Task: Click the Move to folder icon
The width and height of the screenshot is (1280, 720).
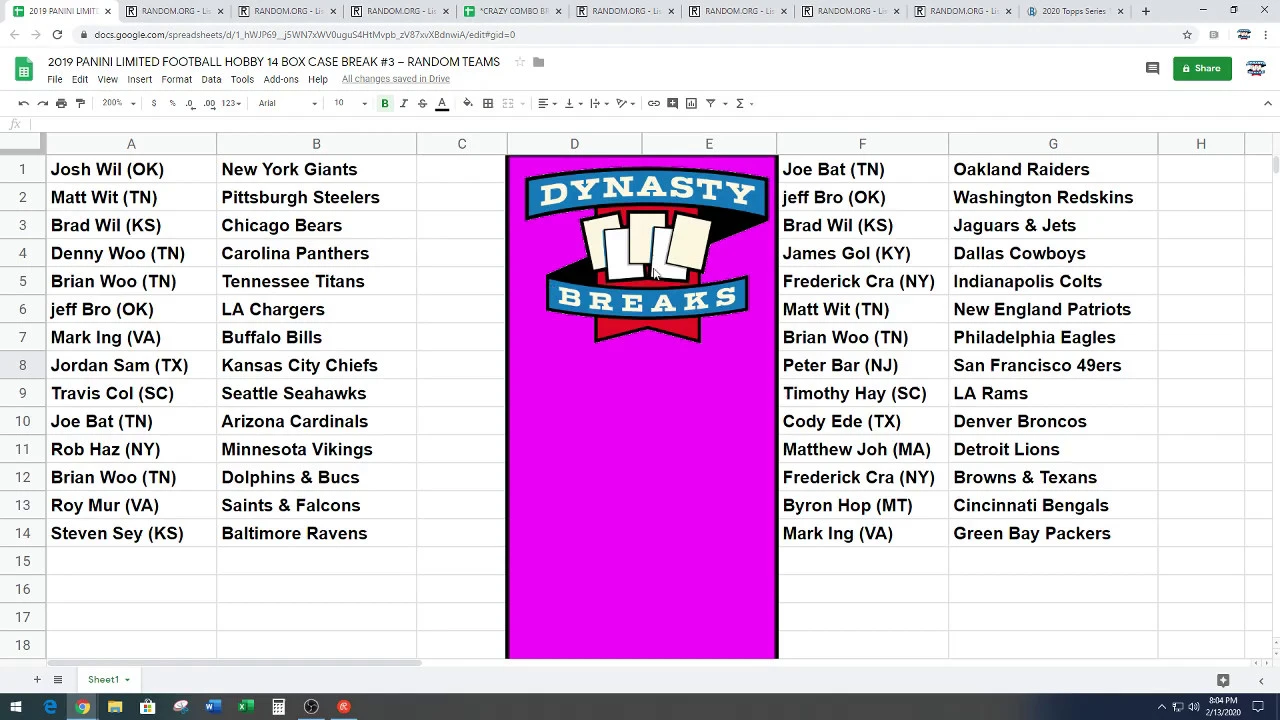Action: (x=538, y=62)
